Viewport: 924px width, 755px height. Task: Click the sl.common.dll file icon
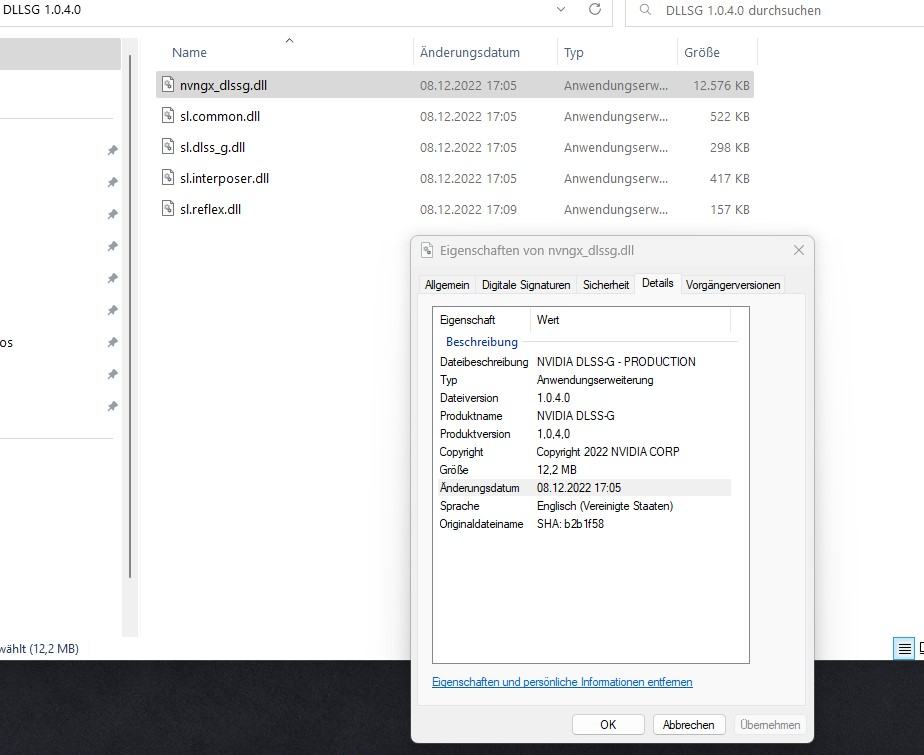coord(168,116)
